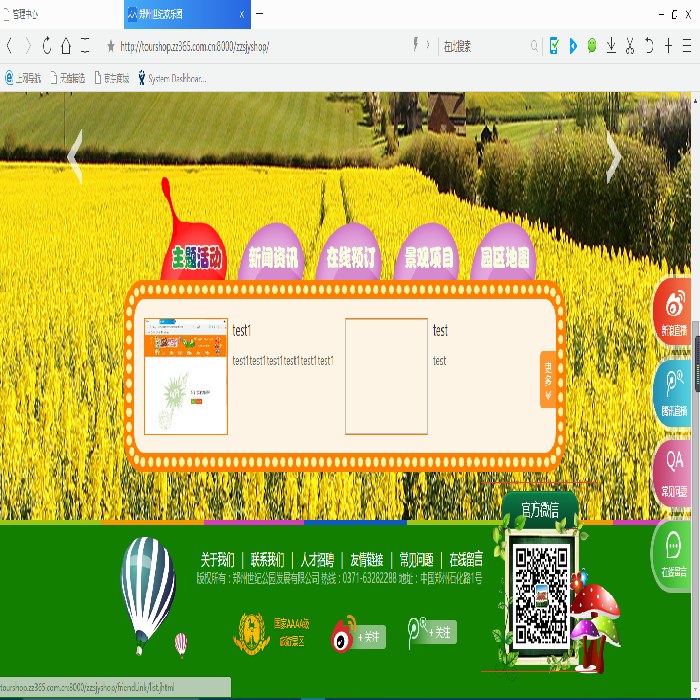Open the QA 常见问题 side button
This screenshot has height=700, width=700.
[673, 474]
